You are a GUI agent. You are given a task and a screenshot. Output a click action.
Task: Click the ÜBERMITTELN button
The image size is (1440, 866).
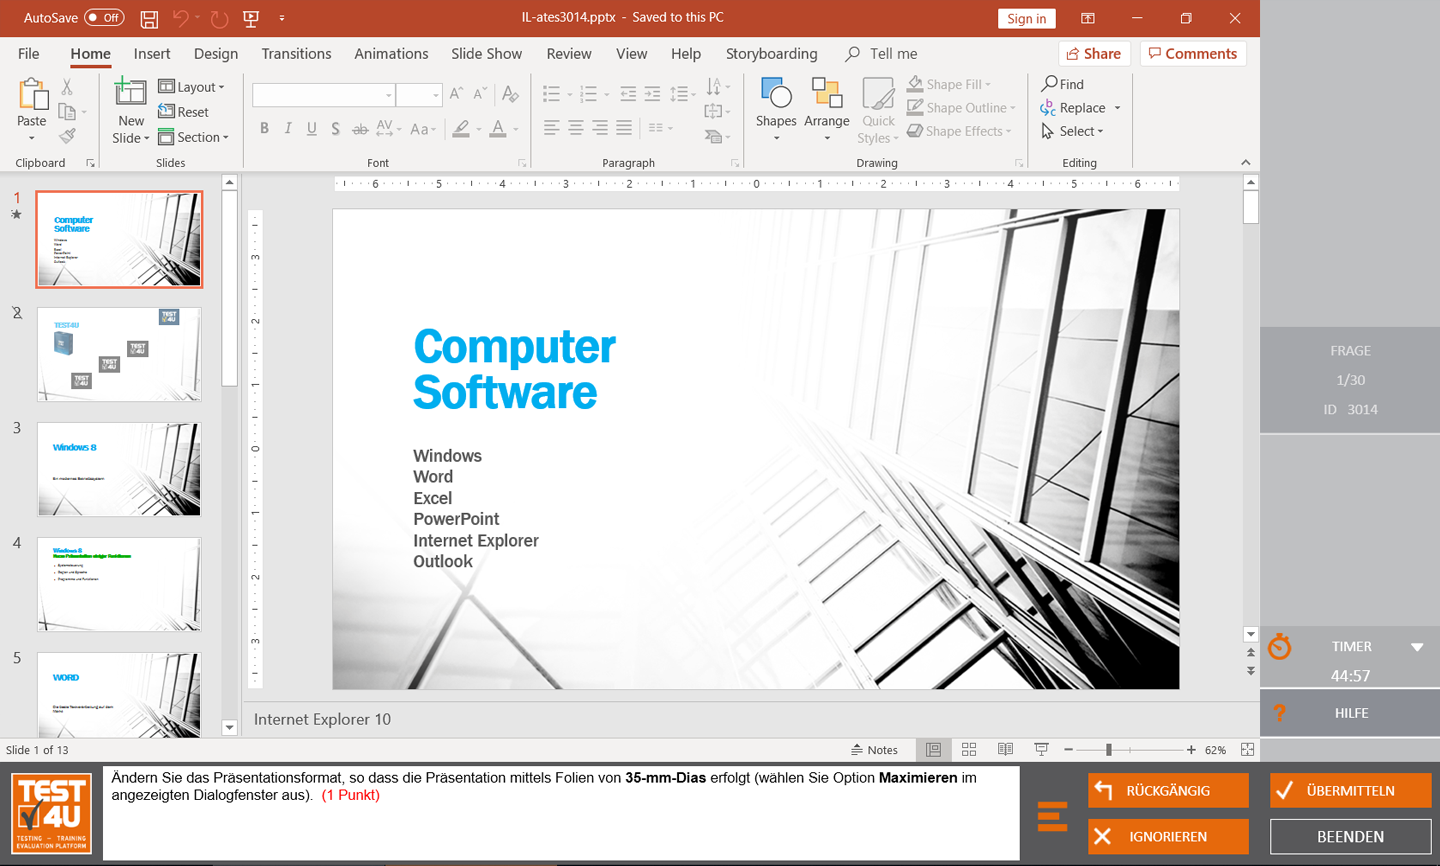(1350, 790)
